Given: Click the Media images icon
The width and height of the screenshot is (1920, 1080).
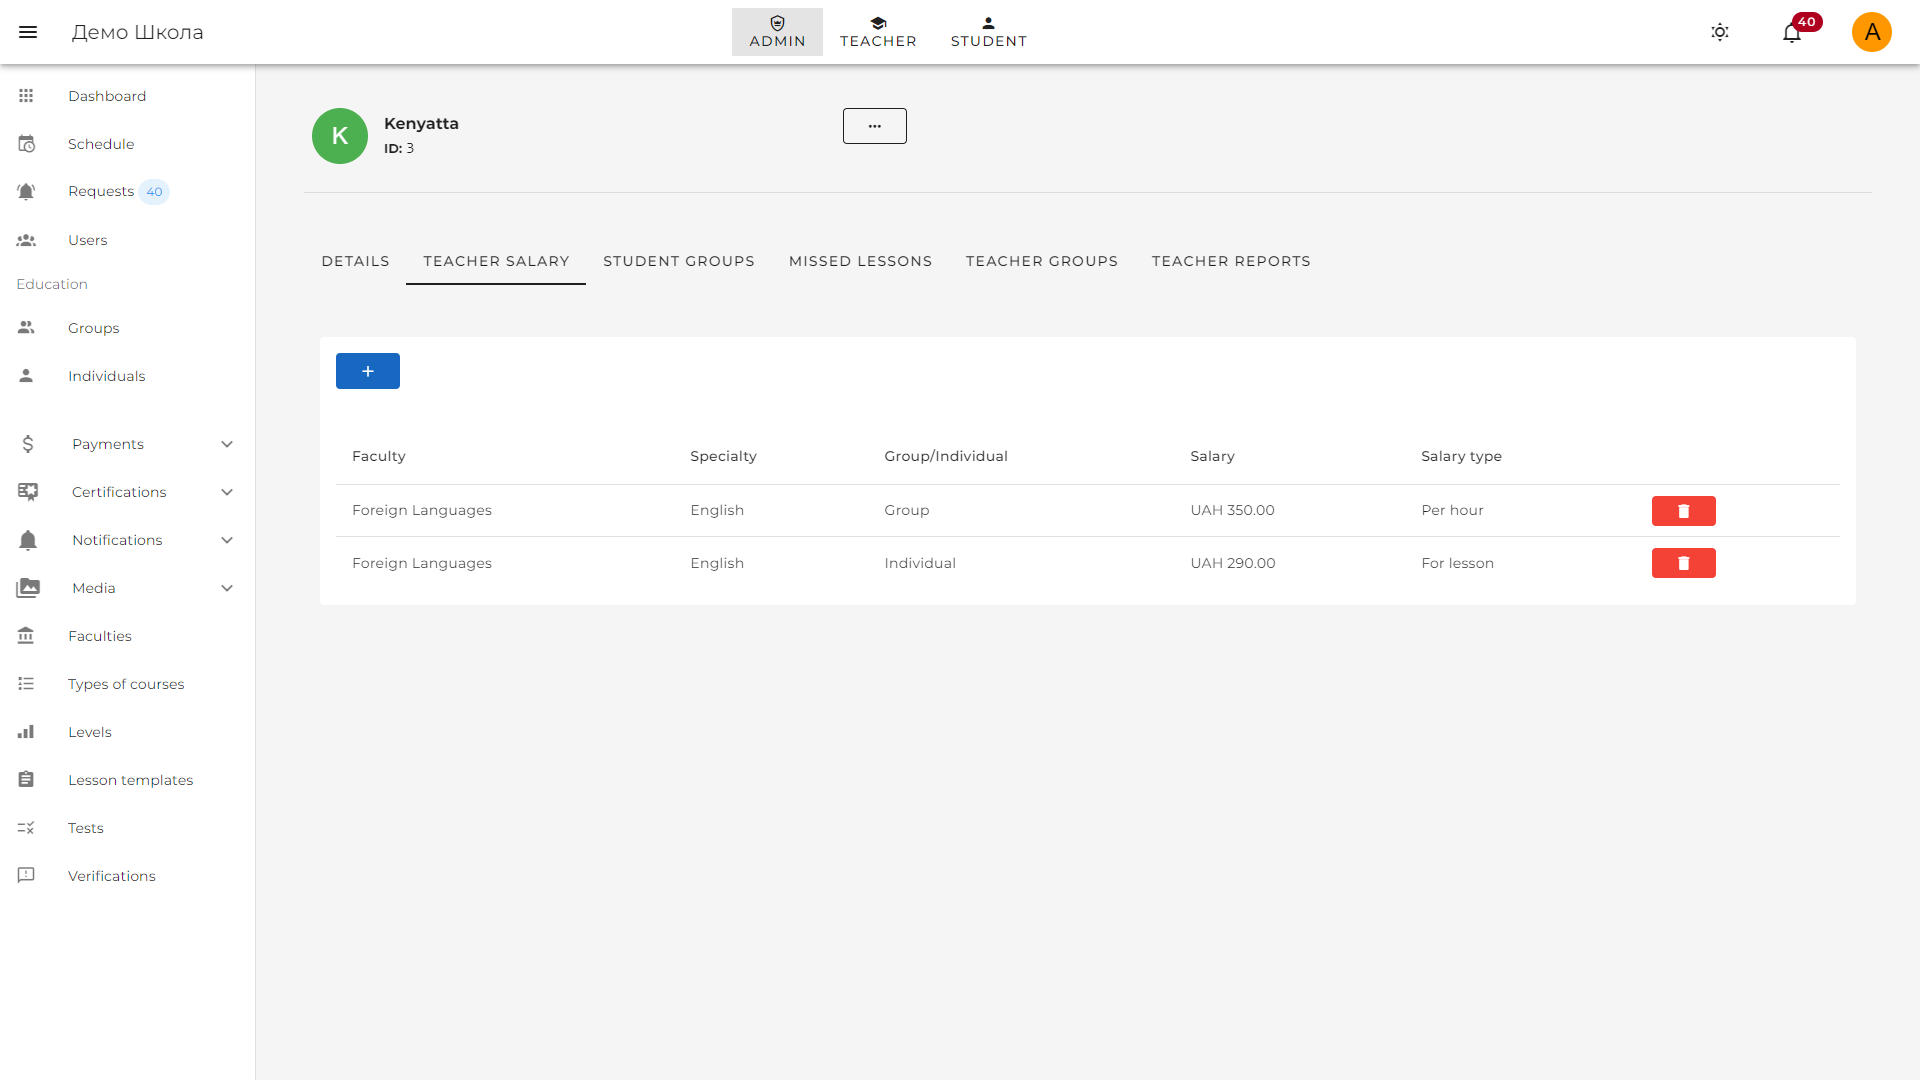Looking at the screenshot, I should [x=28, y=588].
